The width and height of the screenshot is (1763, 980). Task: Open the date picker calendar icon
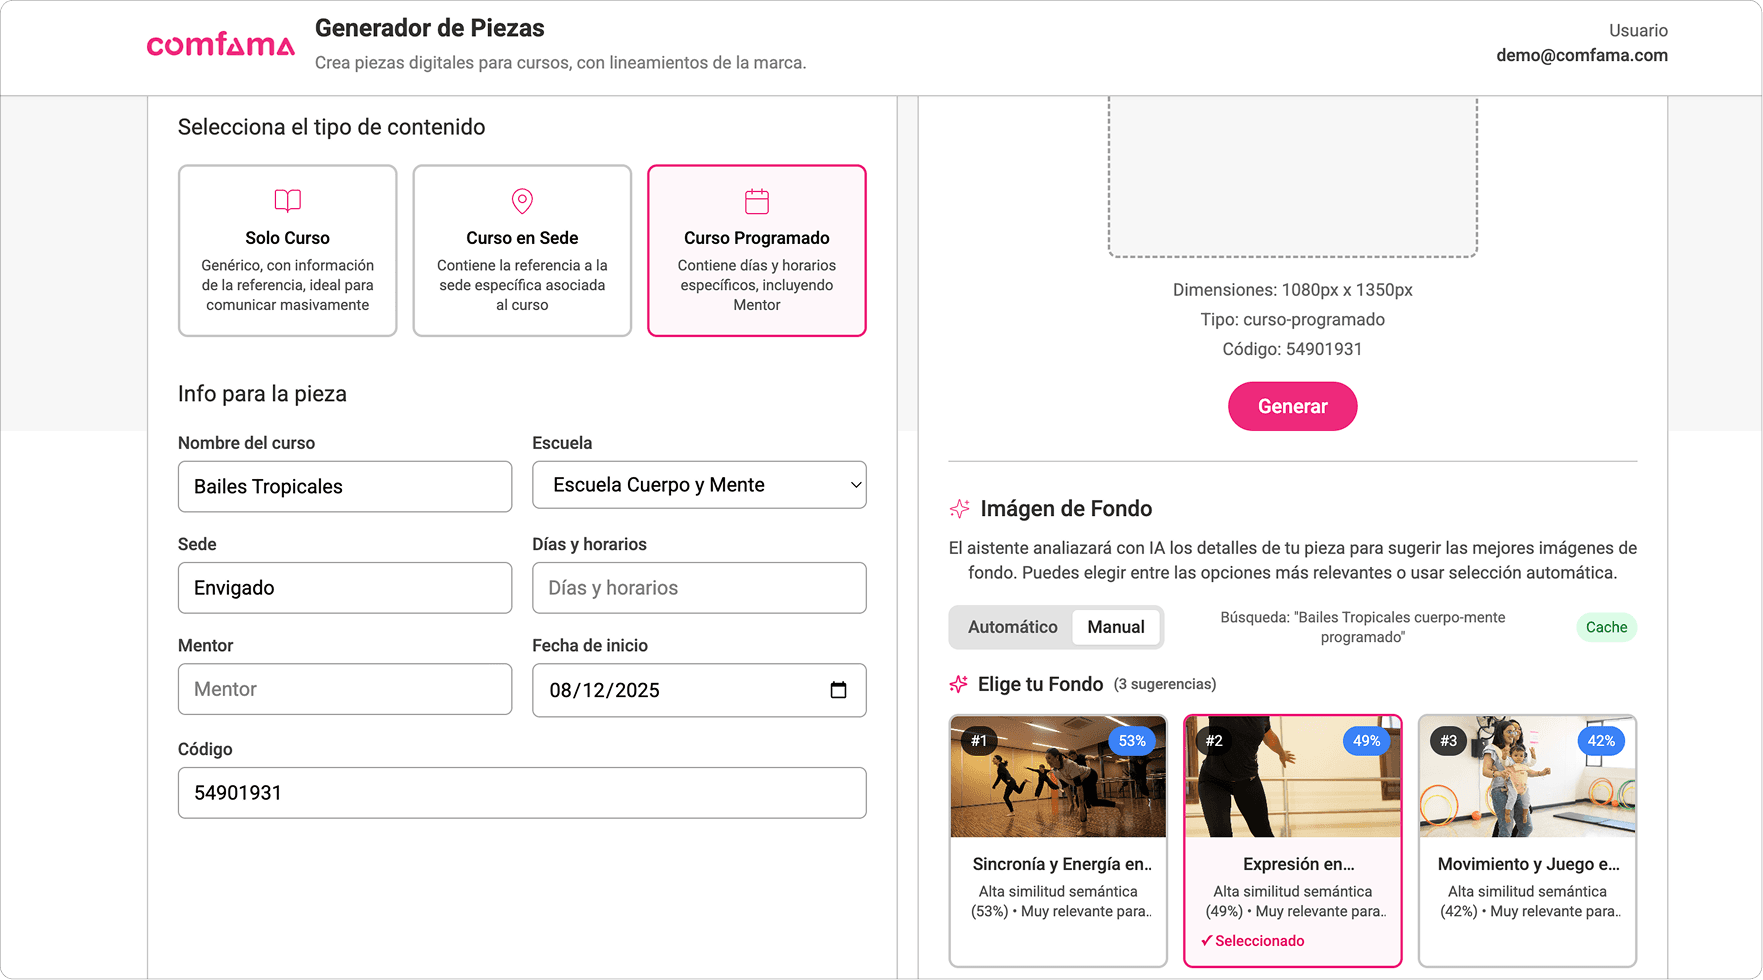tap(838, 690)
